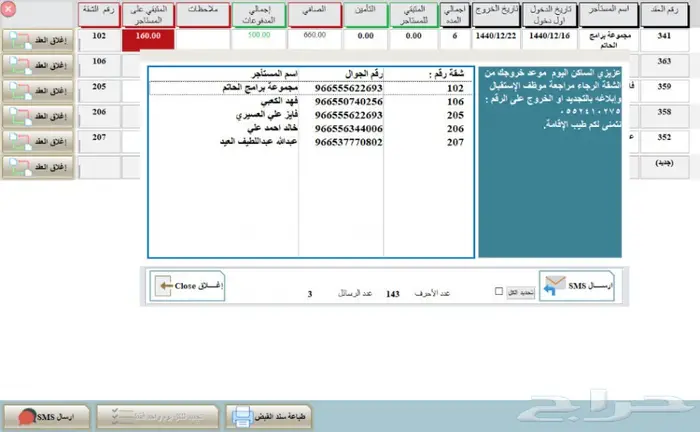Image resolution: width=700 pixels, height=432 pixels.
Task: Click mobile number 966537770802
Action: pos(349,142)
